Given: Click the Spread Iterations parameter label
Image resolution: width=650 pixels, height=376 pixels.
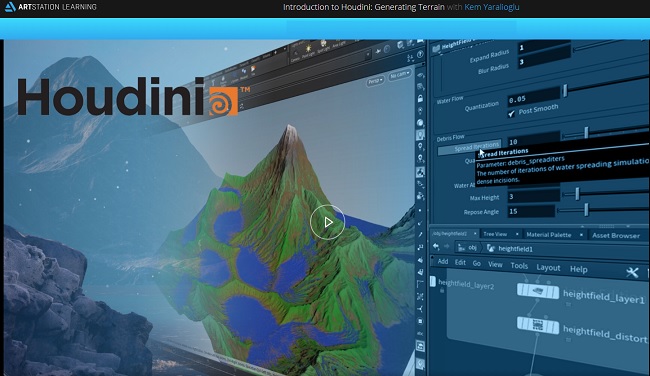Looking at the screenshot, I should tap(470, 148).
